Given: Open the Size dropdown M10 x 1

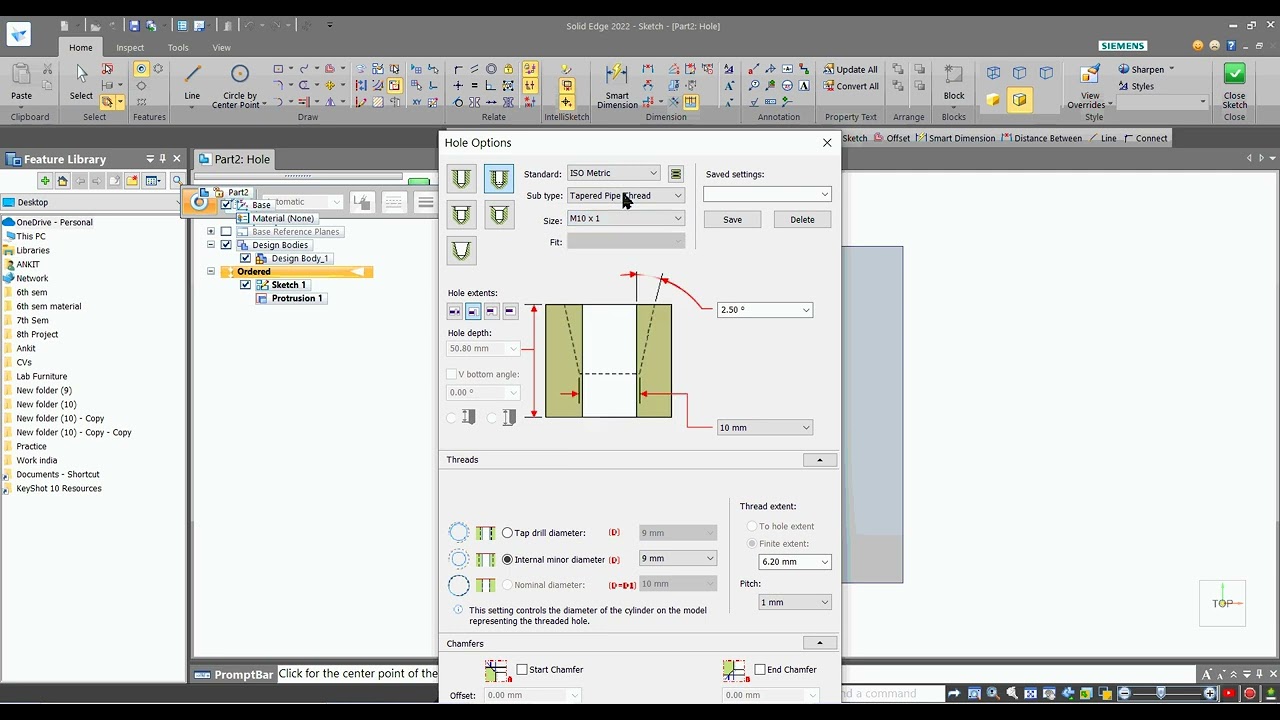Looking at the screenshot, I should click(626, 219).
